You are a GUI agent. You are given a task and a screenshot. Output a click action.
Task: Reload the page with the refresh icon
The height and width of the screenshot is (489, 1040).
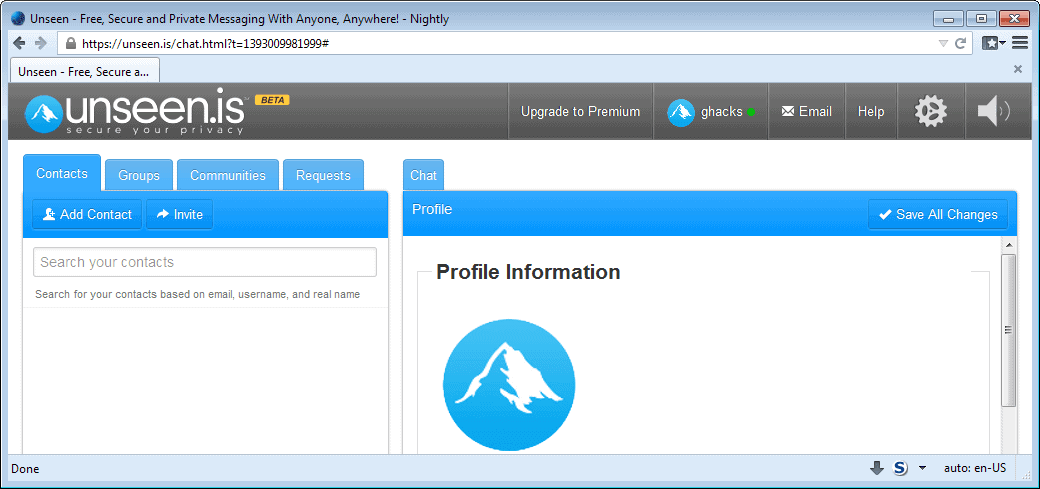click(960, 44)
